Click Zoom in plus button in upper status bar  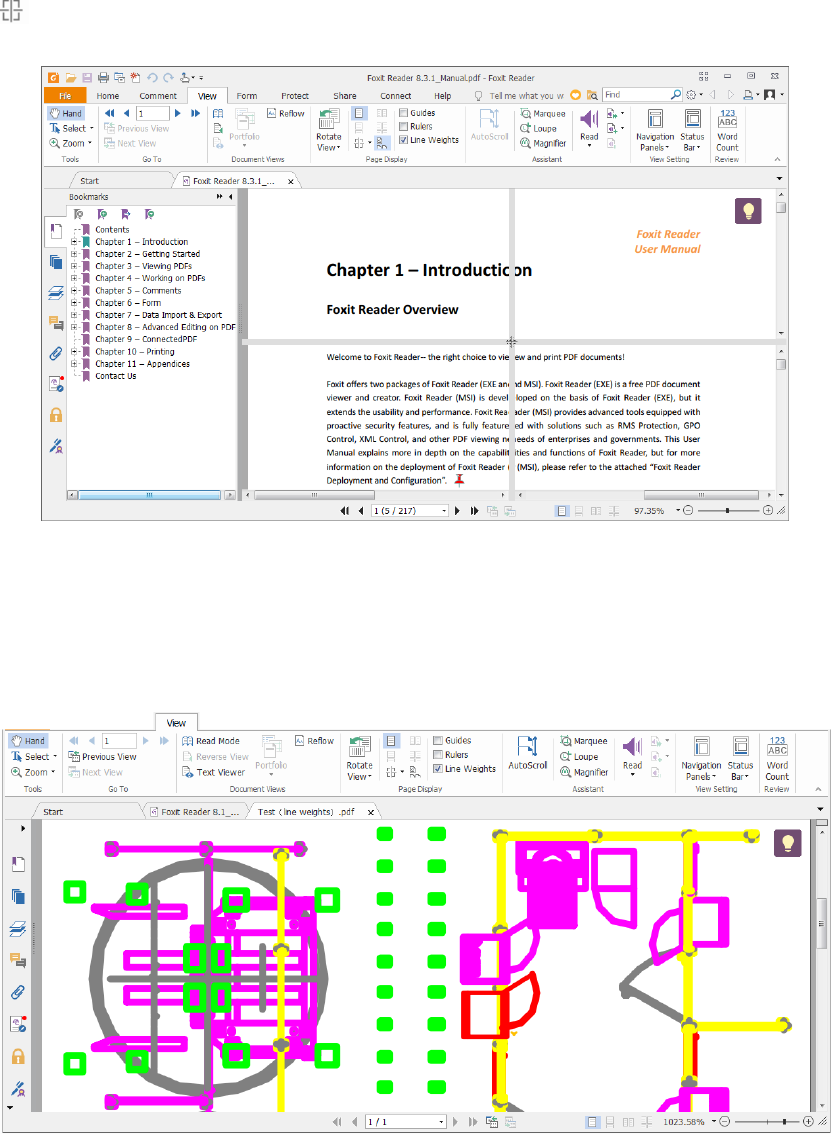pyautogui.click(x=768, y=511)
